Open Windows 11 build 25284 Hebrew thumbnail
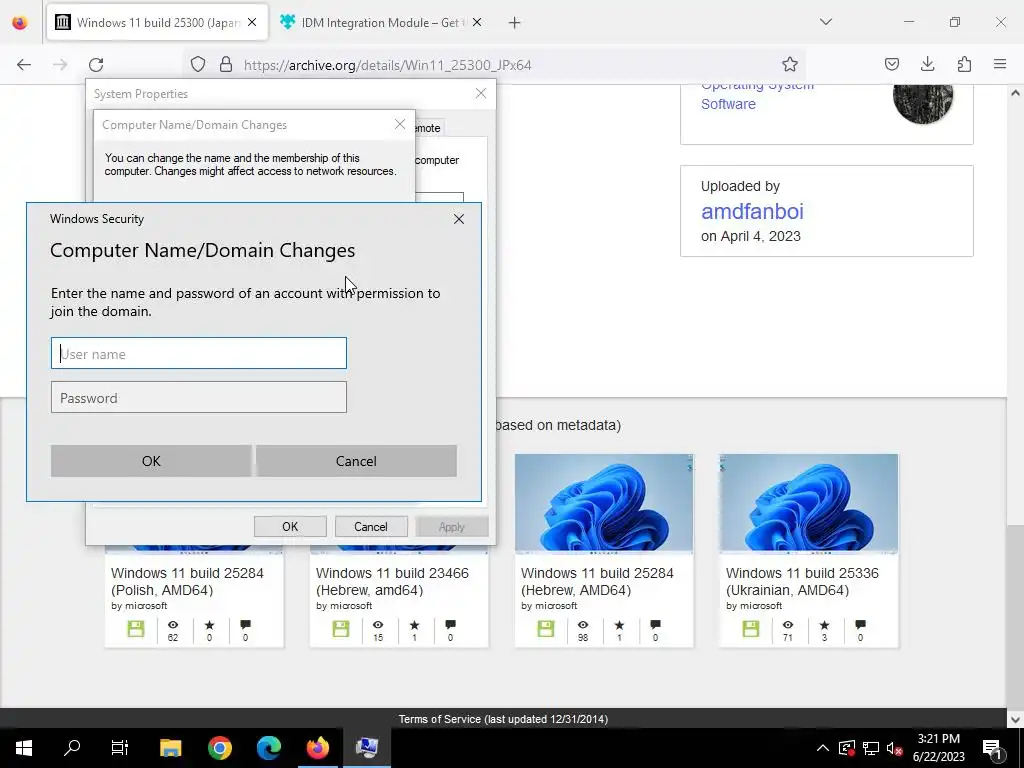This screenshot has width=1024, height=768. point(604,503)
